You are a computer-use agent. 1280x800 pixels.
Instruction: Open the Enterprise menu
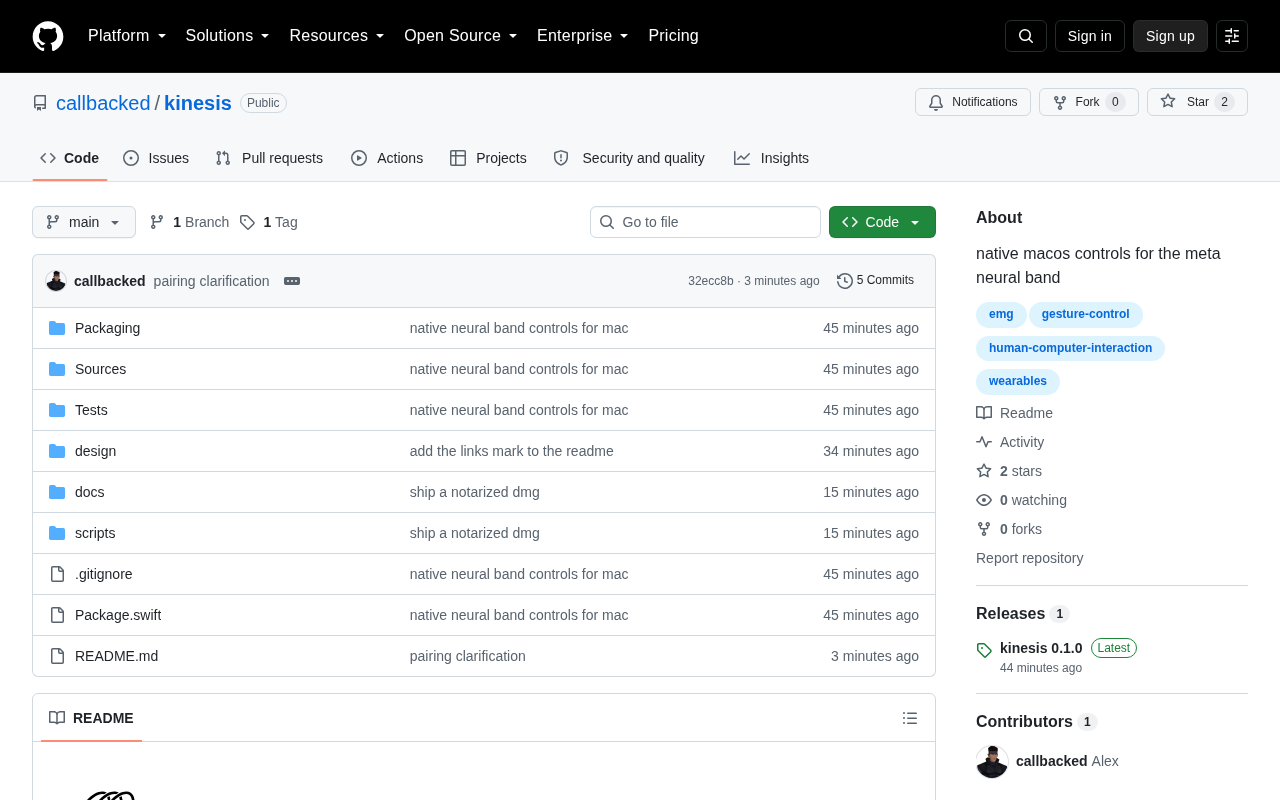pos(583,36)
